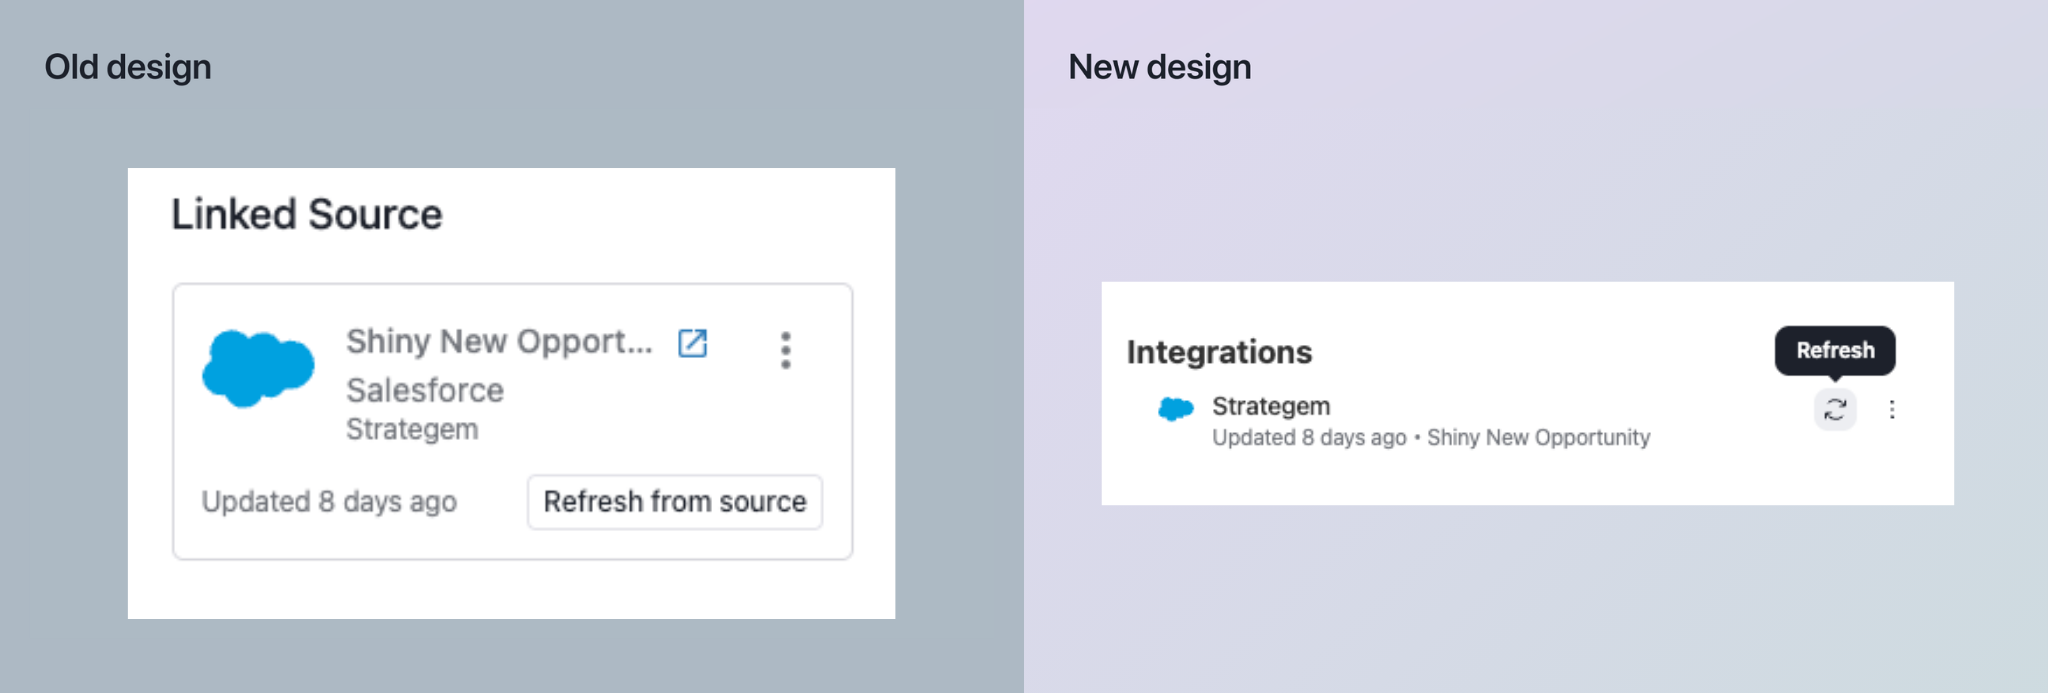Viewport: 2048px width, 693px height.
Task: Click the Strategem label under Salesforce in old card
Action: point(412,429)
